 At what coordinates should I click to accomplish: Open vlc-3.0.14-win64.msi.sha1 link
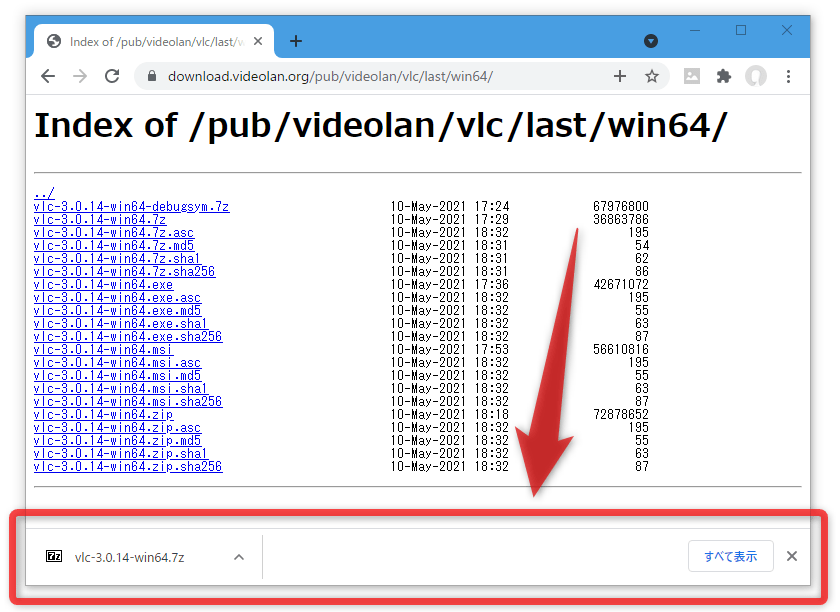pyautogui.click(x=121, y=389)
